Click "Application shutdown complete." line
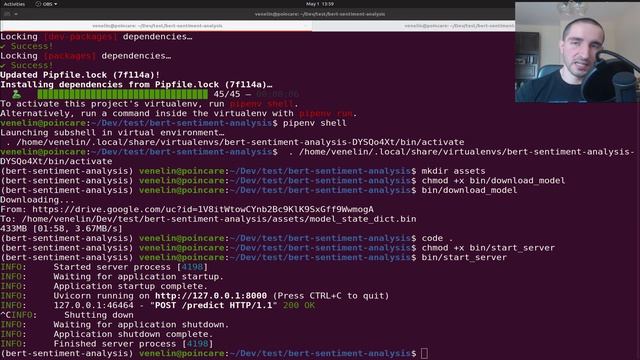The height and width of the screenshot is (360, 640). [x=133, y=334]
